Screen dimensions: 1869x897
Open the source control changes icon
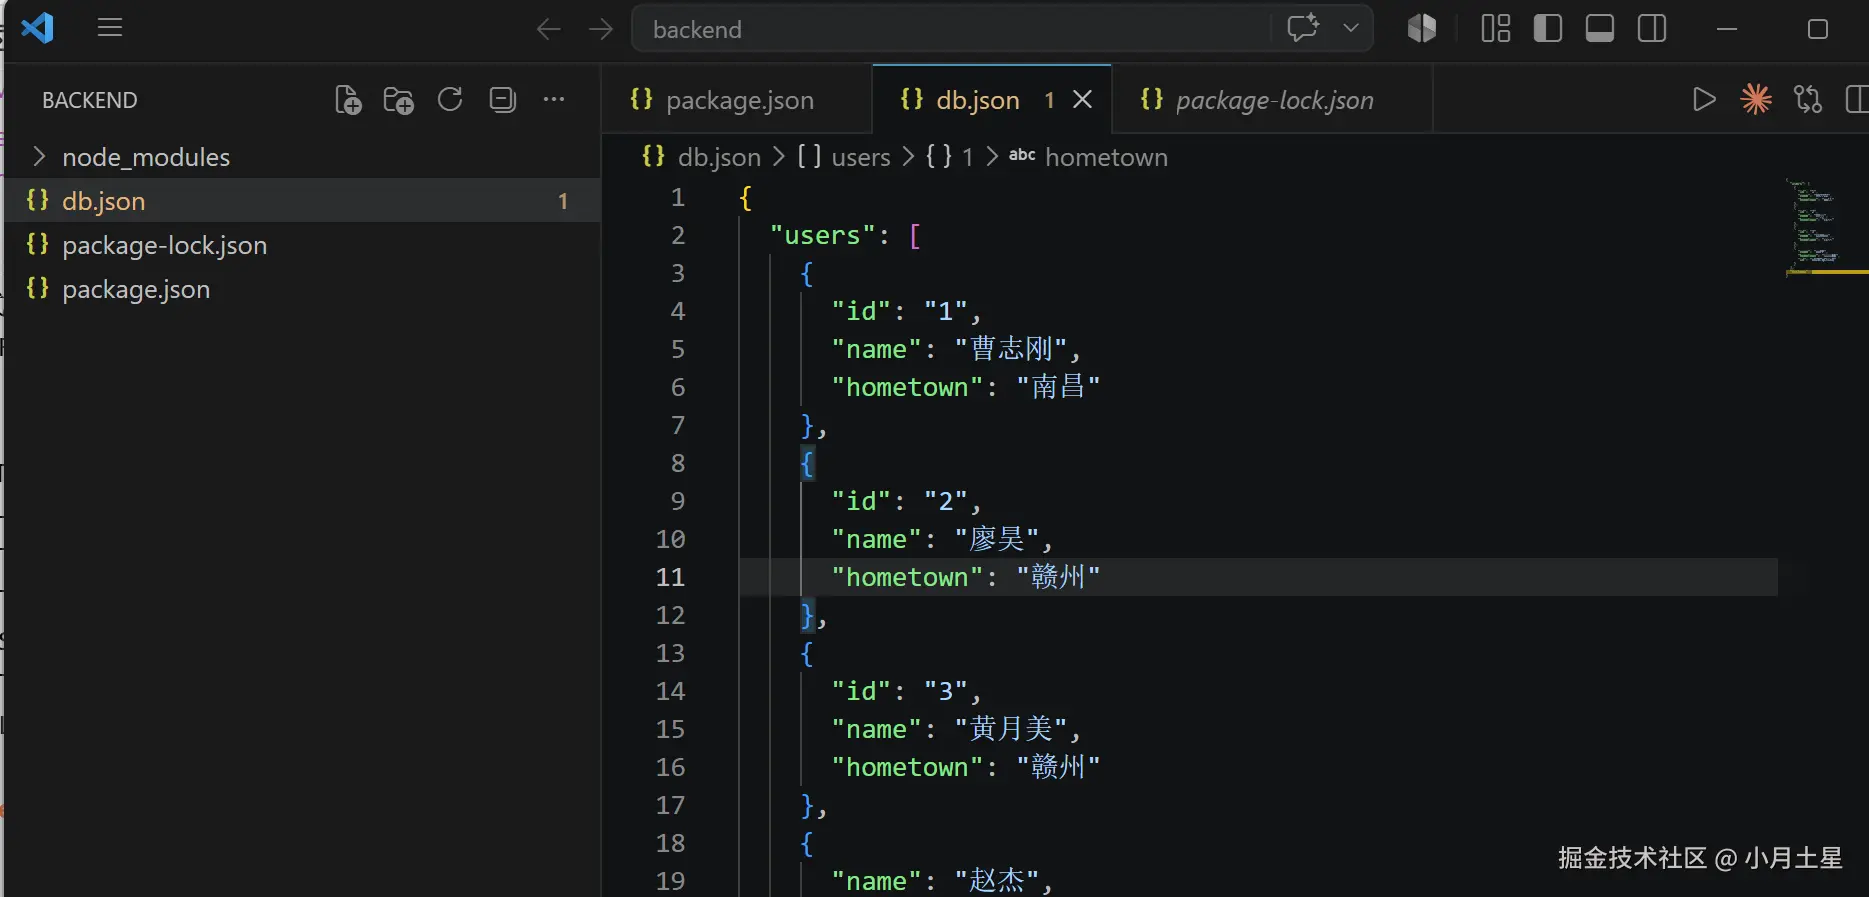click(1808, 99)
